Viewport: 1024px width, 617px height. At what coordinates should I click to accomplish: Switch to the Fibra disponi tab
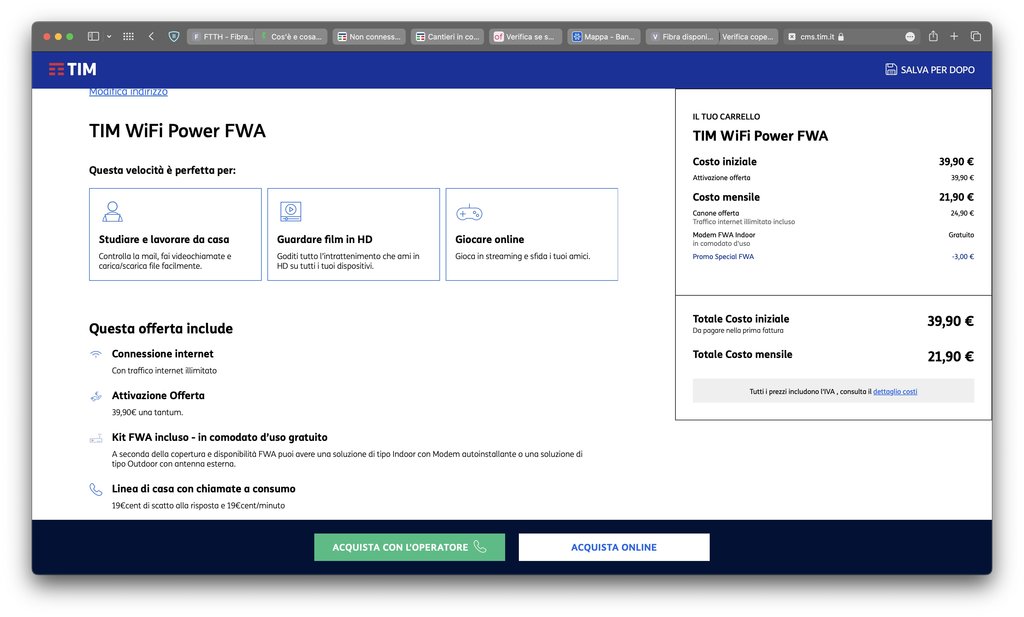(682, 37)
